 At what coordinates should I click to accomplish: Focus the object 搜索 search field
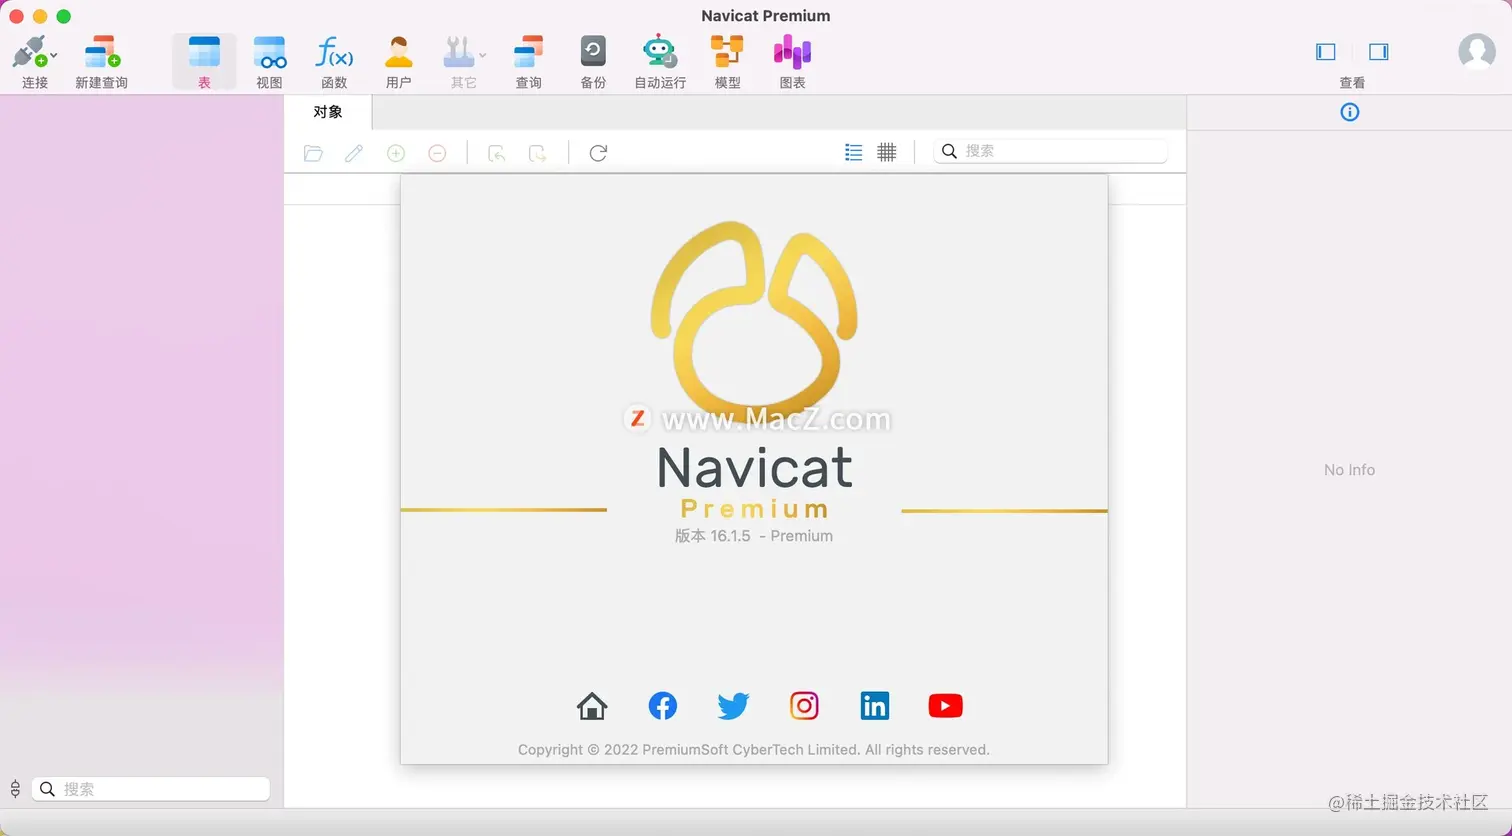pos(1050,151)
